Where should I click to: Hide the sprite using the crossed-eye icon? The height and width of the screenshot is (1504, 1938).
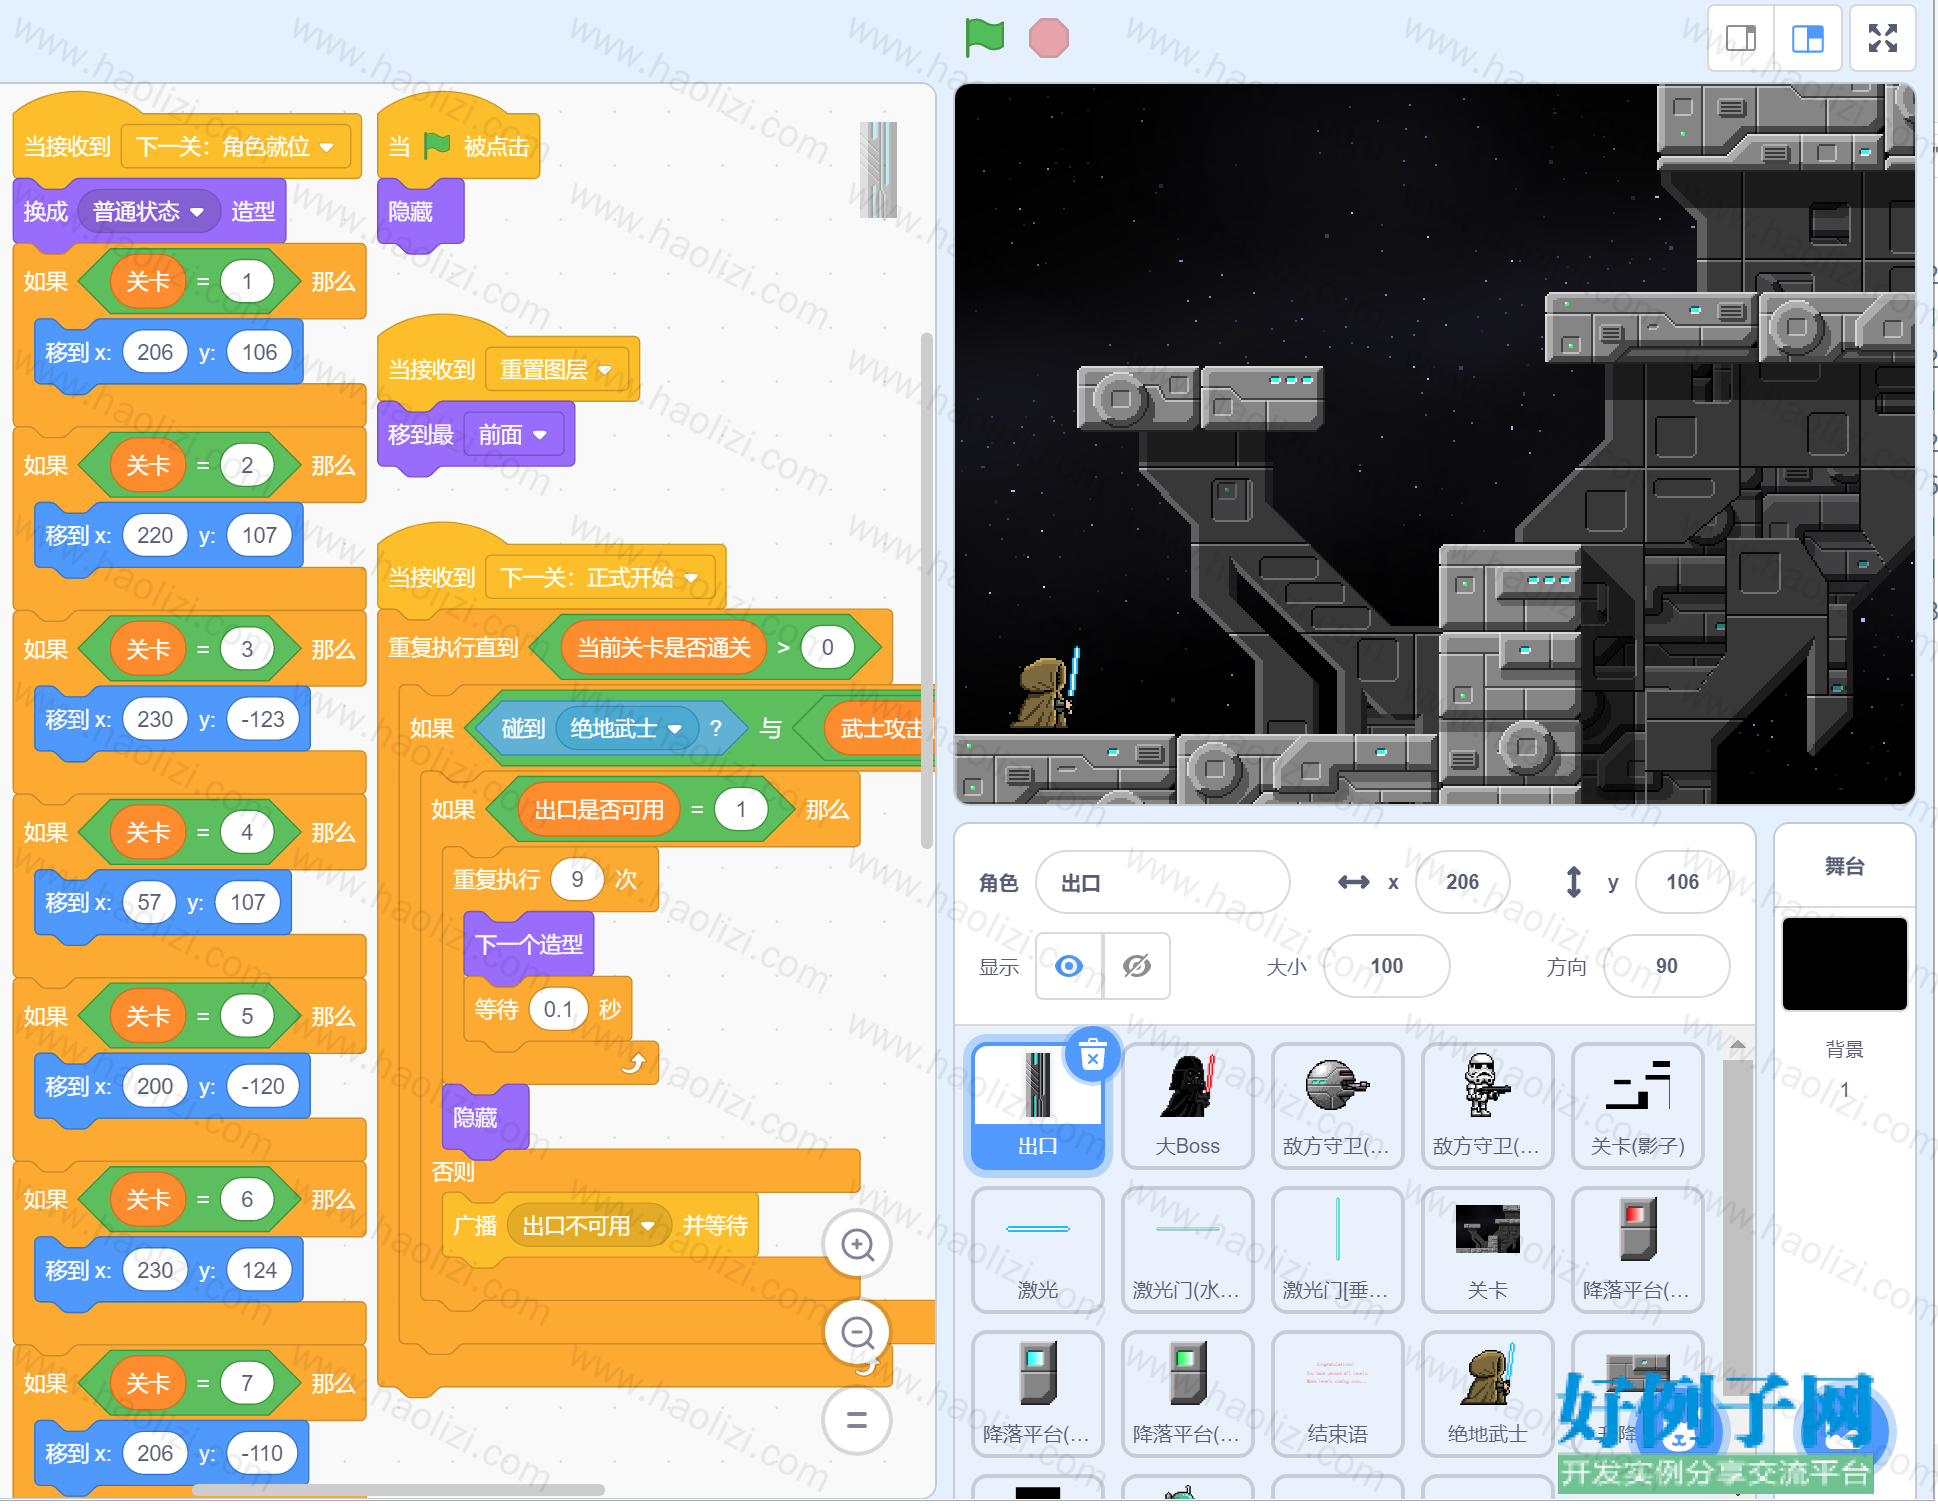pyautogui.click(x=1137, y=966)
